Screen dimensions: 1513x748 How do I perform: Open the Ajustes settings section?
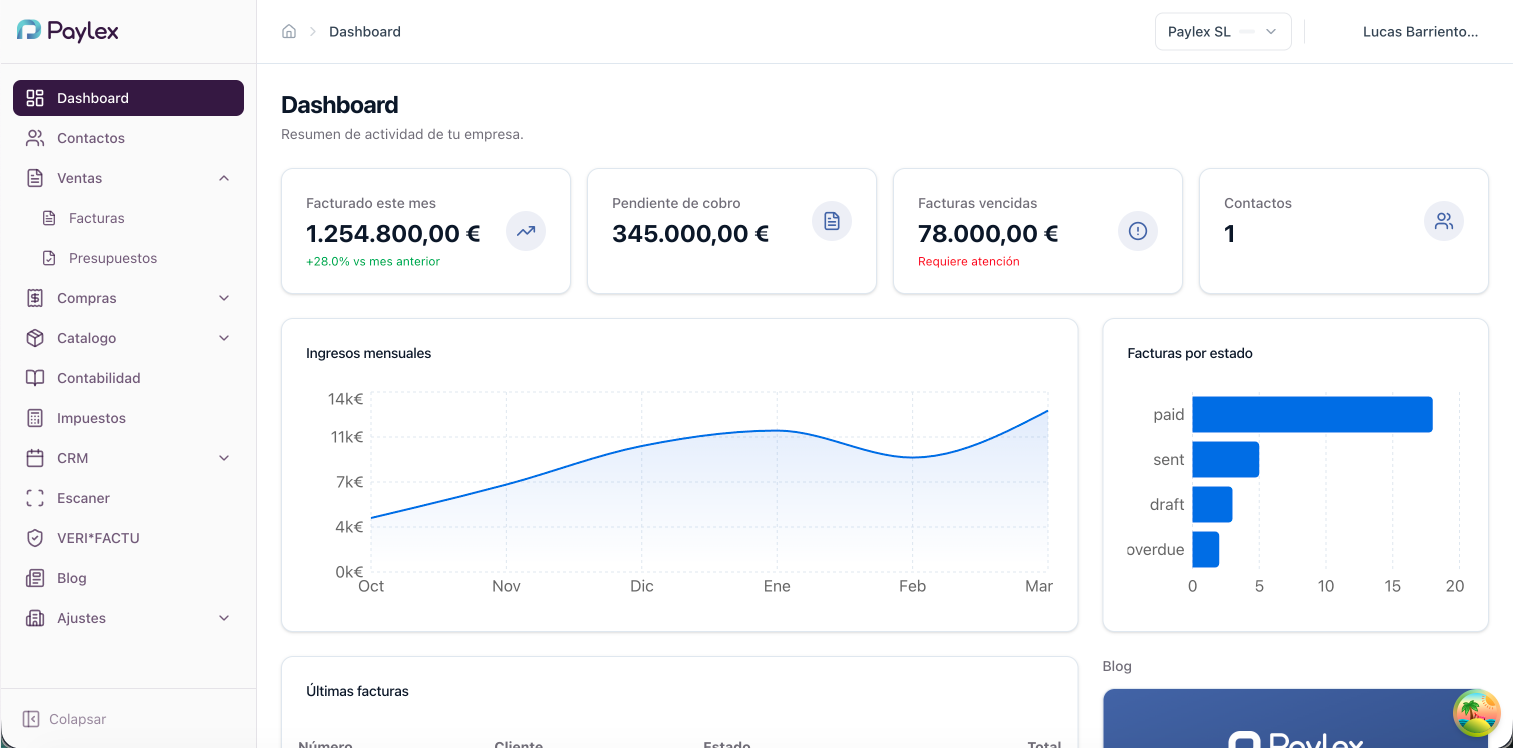(222, 617)
